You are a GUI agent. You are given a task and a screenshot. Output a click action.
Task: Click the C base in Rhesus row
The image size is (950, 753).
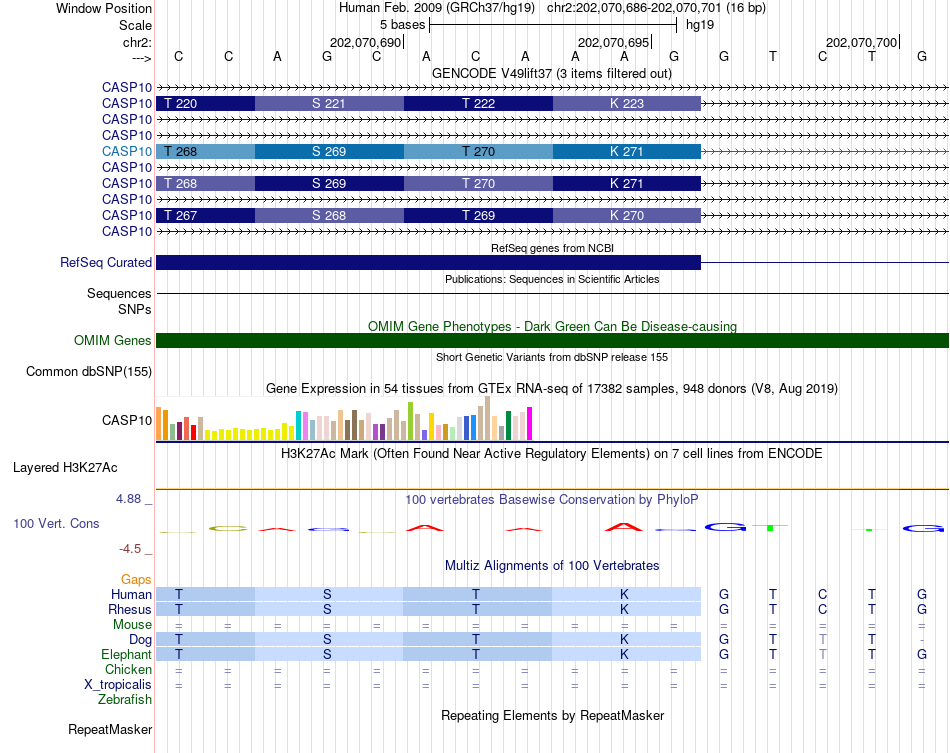(x=822, y=609)
